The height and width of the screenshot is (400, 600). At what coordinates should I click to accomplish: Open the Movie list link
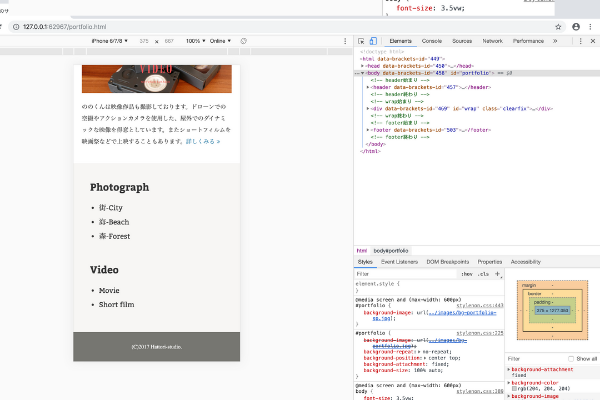tap(109, 291)
